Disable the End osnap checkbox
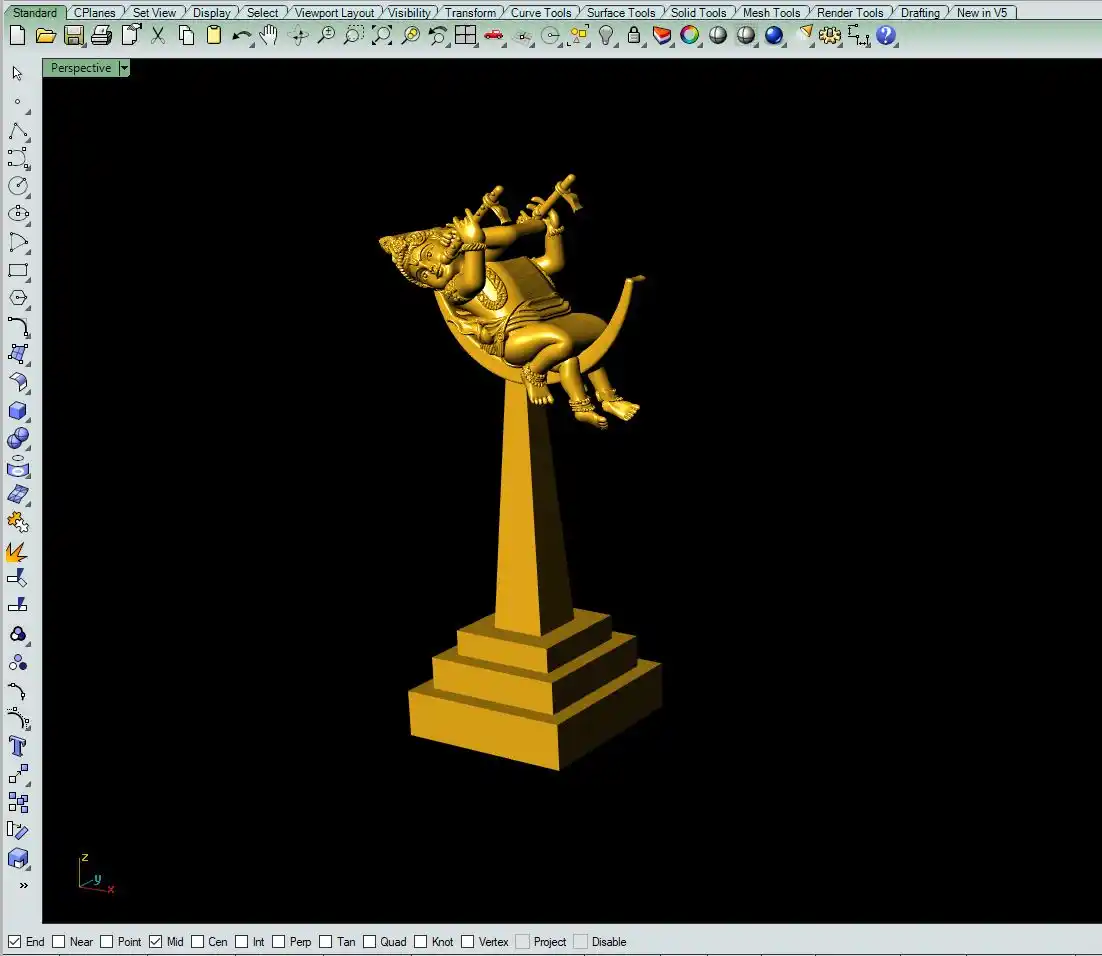This screenshot has width=1102, height=956. 15,941
